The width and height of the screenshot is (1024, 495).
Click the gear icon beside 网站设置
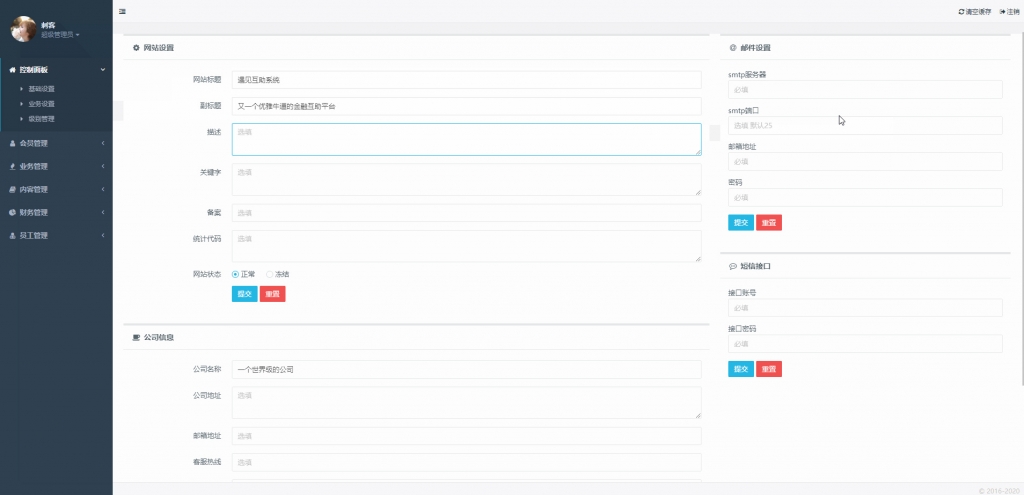pyautogui.click(x=136, y=47)
